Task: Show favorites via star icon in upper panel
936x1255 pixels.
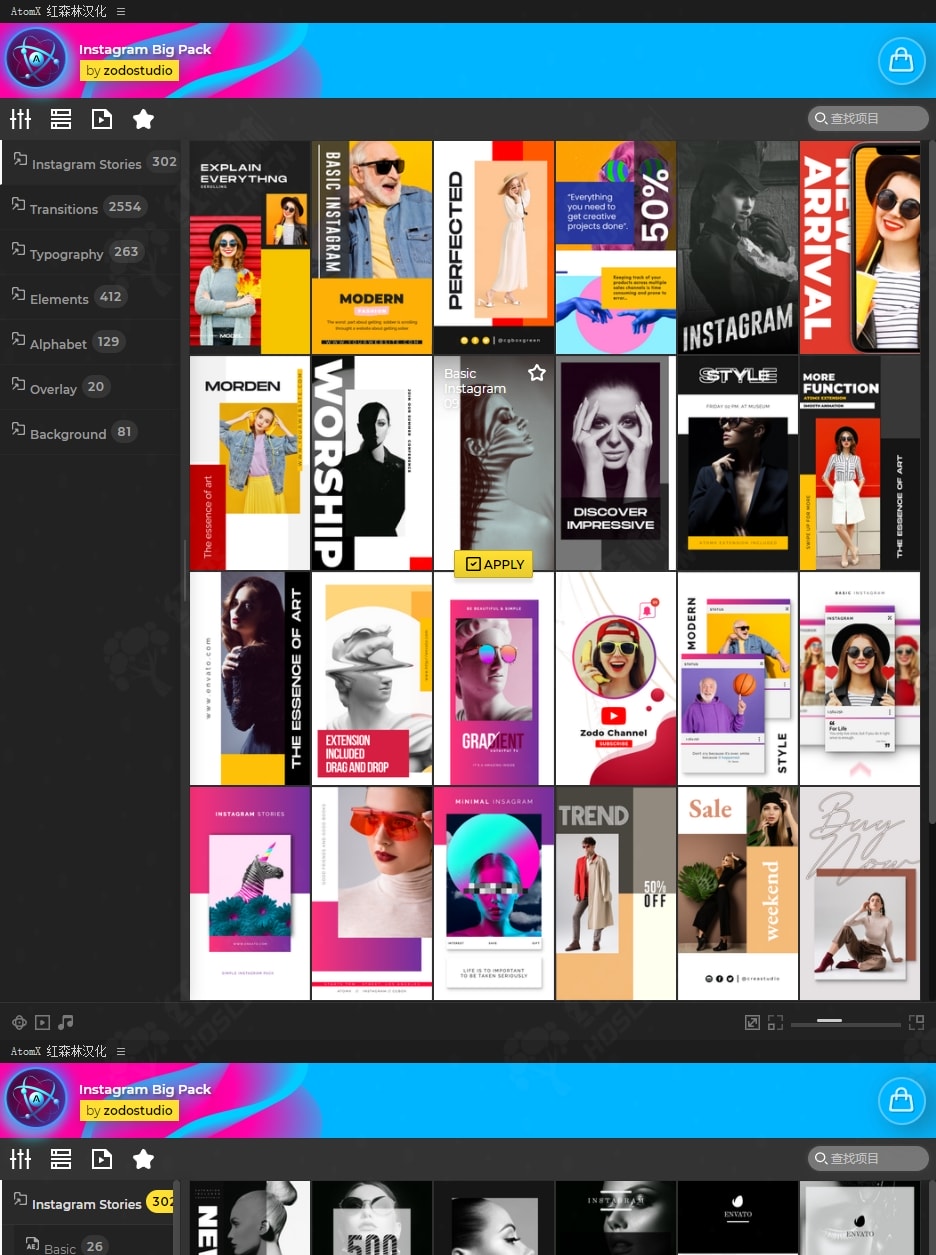Action: 144,119
